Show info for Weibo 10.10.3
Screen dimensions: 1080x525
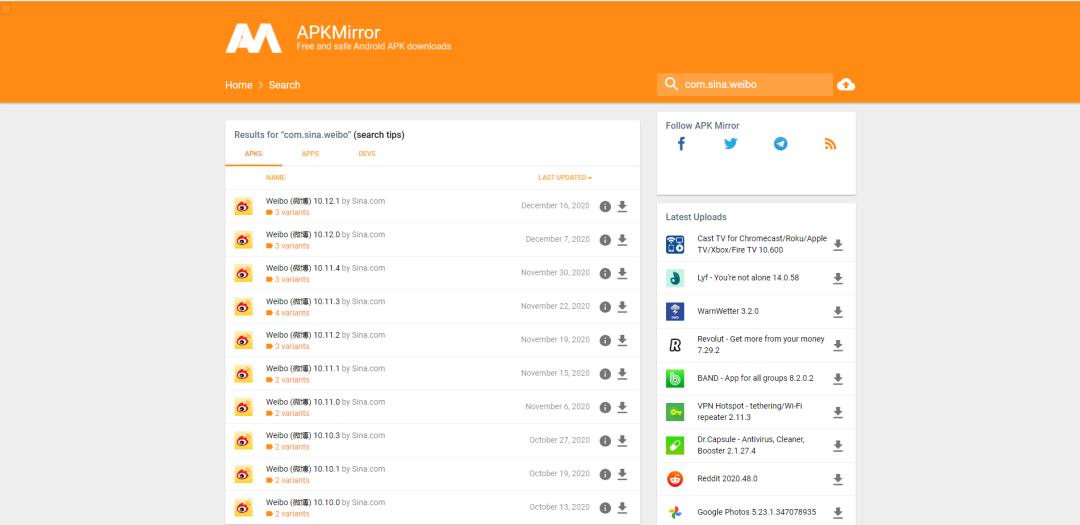click(x=605, y=441)
